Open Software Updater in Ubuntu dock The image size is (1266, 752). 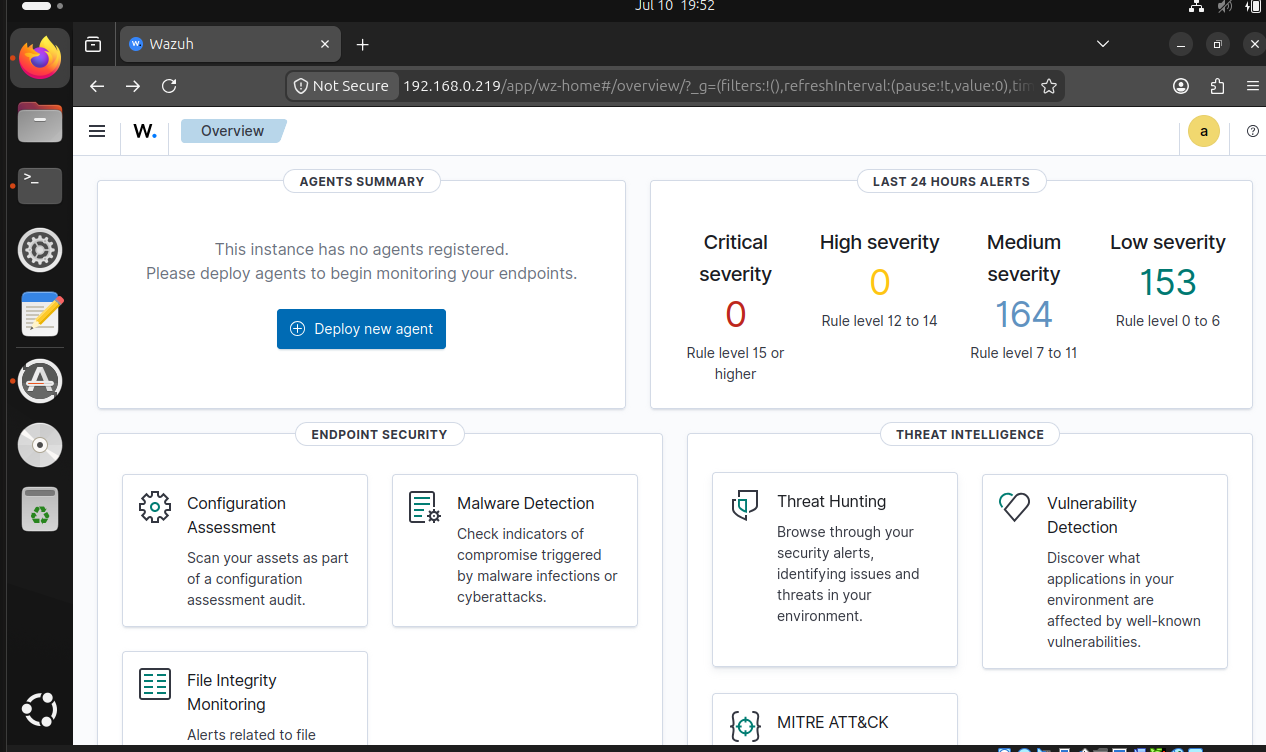tap(40, 381)
